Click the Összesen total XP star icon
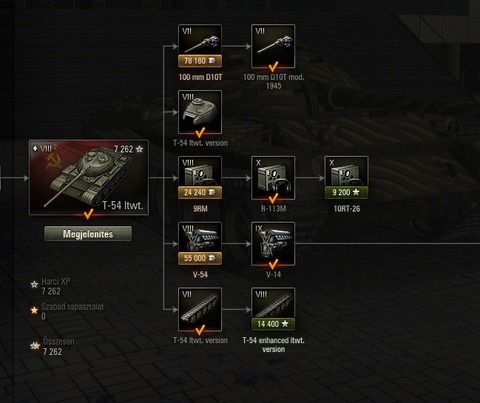The height and width of the screenshot is (403, 480). (35, 346)
